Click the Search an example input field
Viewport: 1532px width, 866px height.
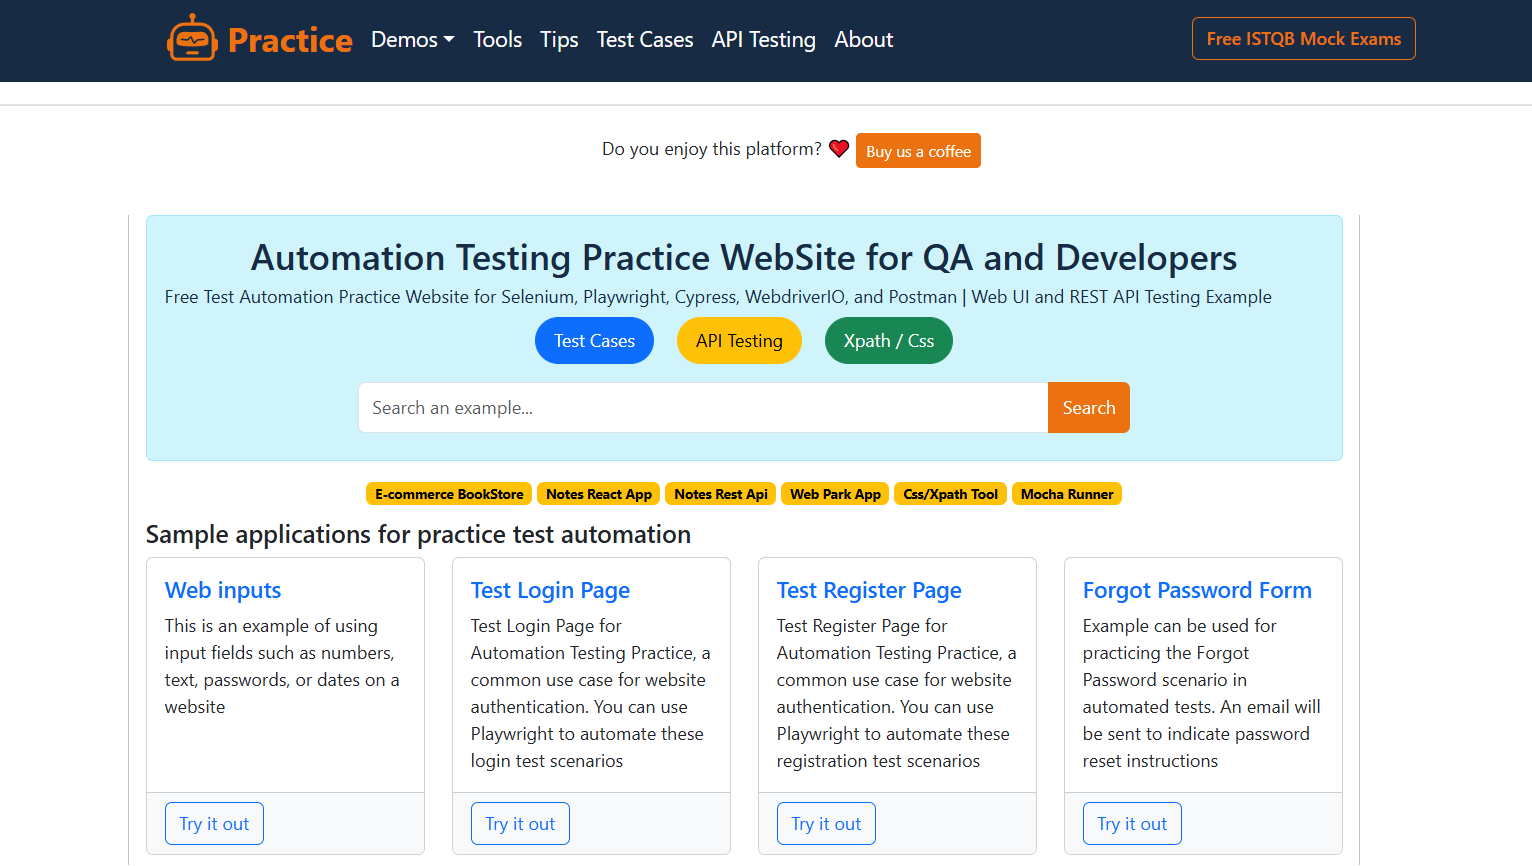tap(700, 407)
